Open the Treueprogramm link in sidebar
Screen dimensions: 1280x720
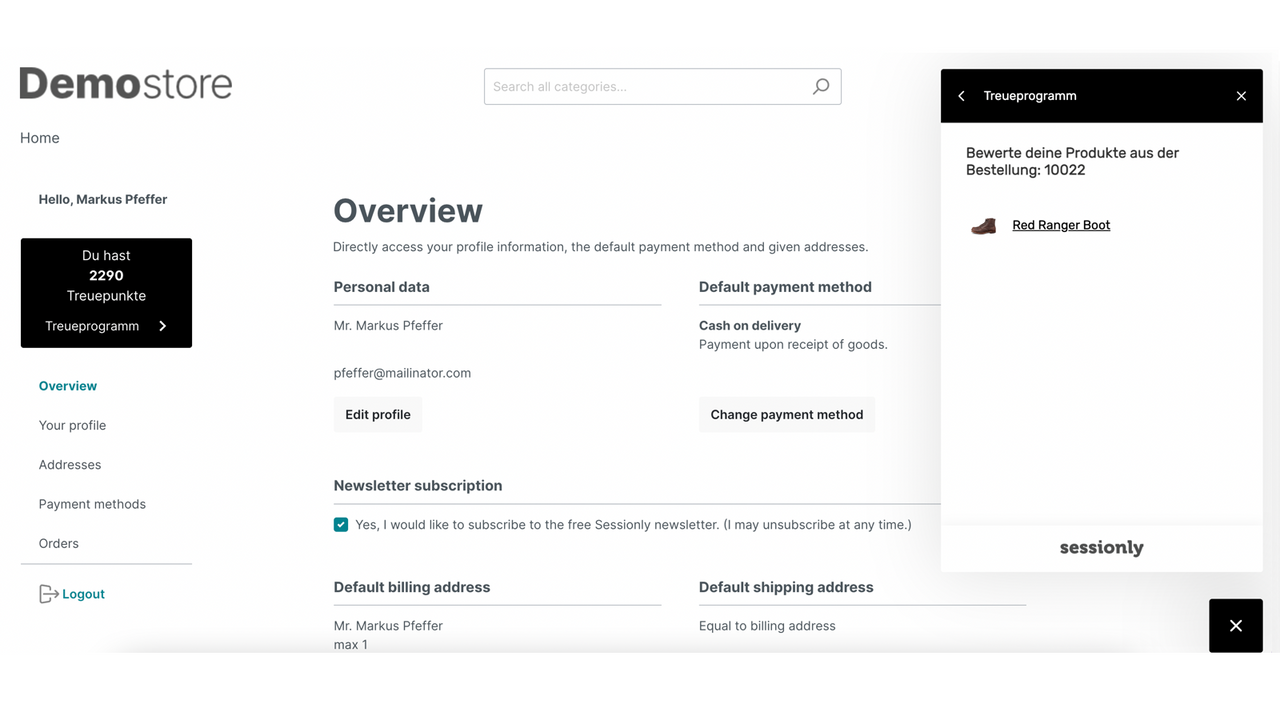(92, 326)
